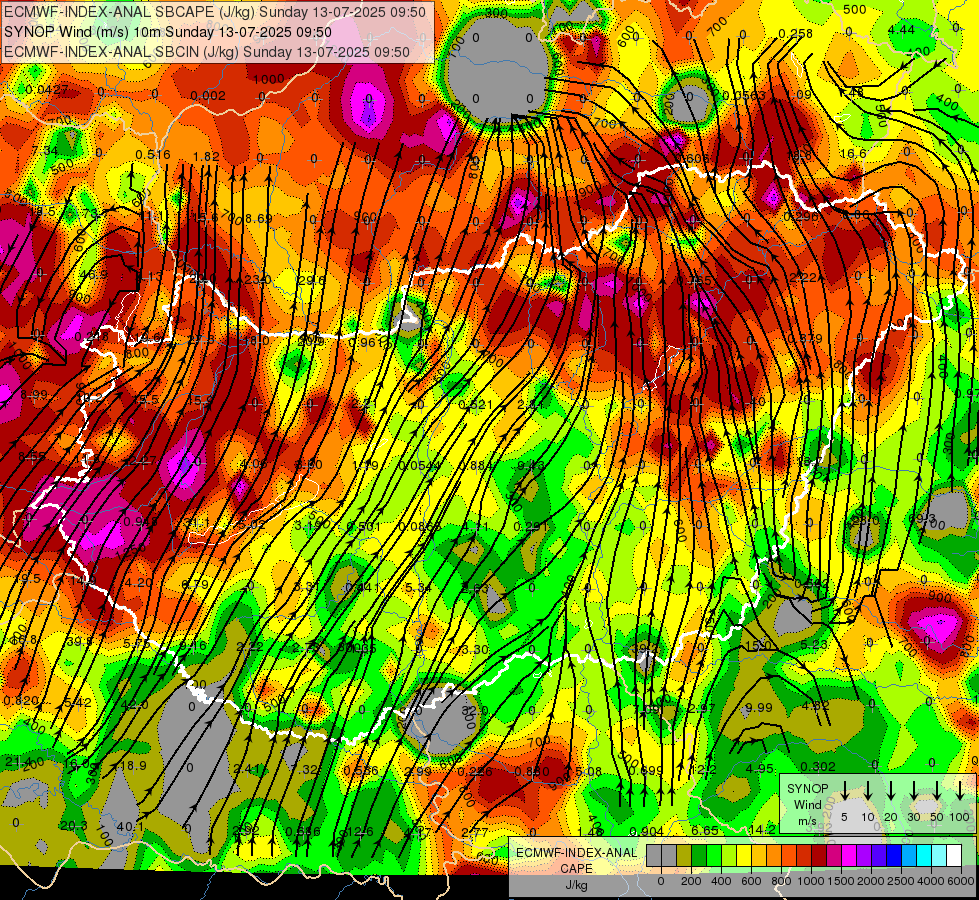Pick the deep blue swatch left of 2500 tick
Image resolution: width=979 pixels, height=900 pixels.
tap(894, 855)
